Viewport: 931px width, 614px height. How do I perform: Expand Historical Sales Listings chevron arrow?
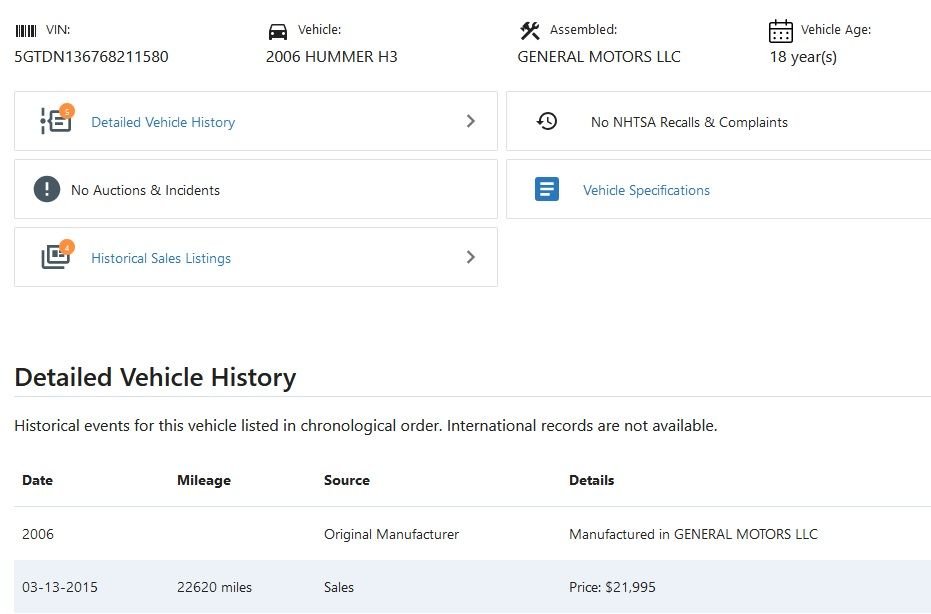(x=471, y=257)
